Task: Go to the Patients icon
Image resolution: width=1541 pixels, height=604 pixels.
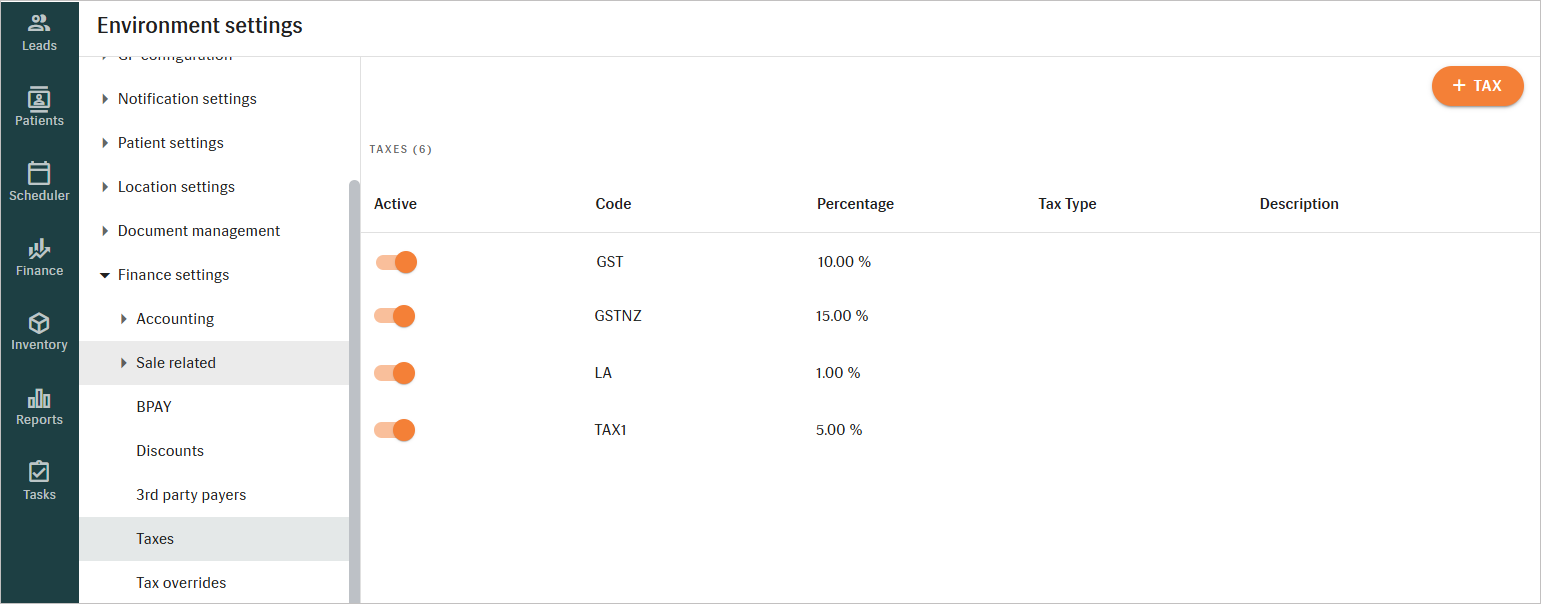Action: tap(39, 98)
